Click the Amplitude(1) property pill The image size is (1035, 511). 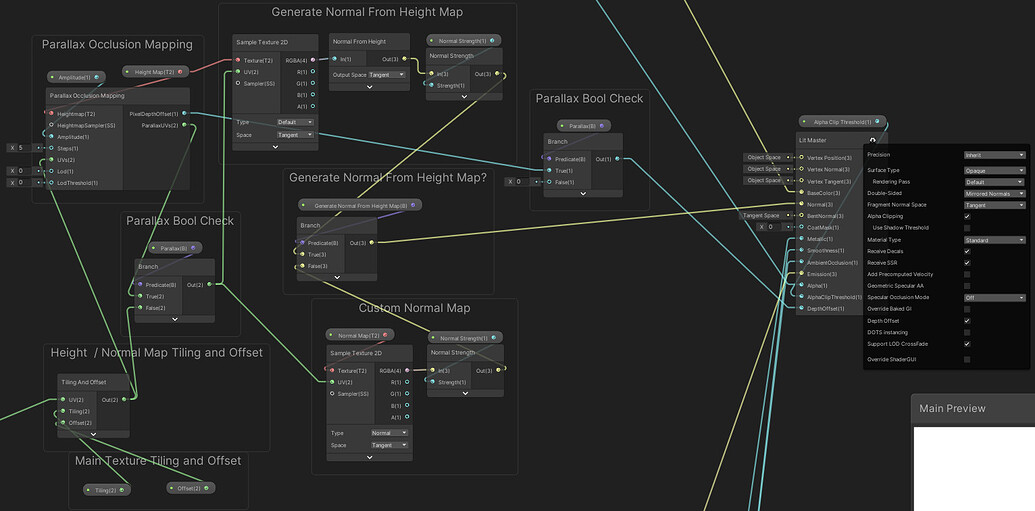click(77, 77)
